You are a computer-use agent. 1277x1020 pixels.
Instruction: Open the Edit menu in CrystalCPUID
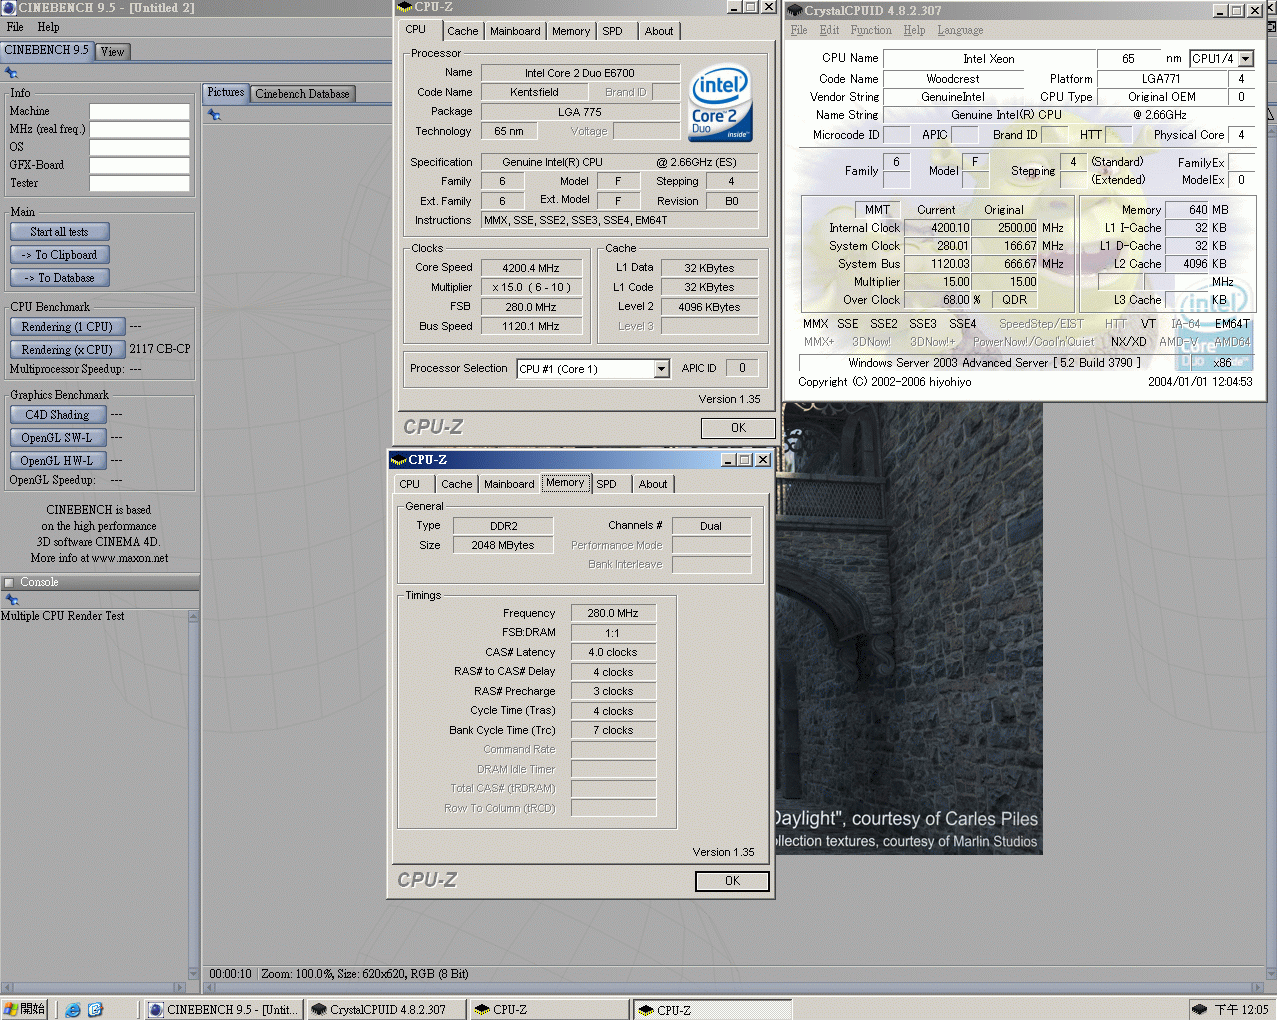(x=829, y=30)
